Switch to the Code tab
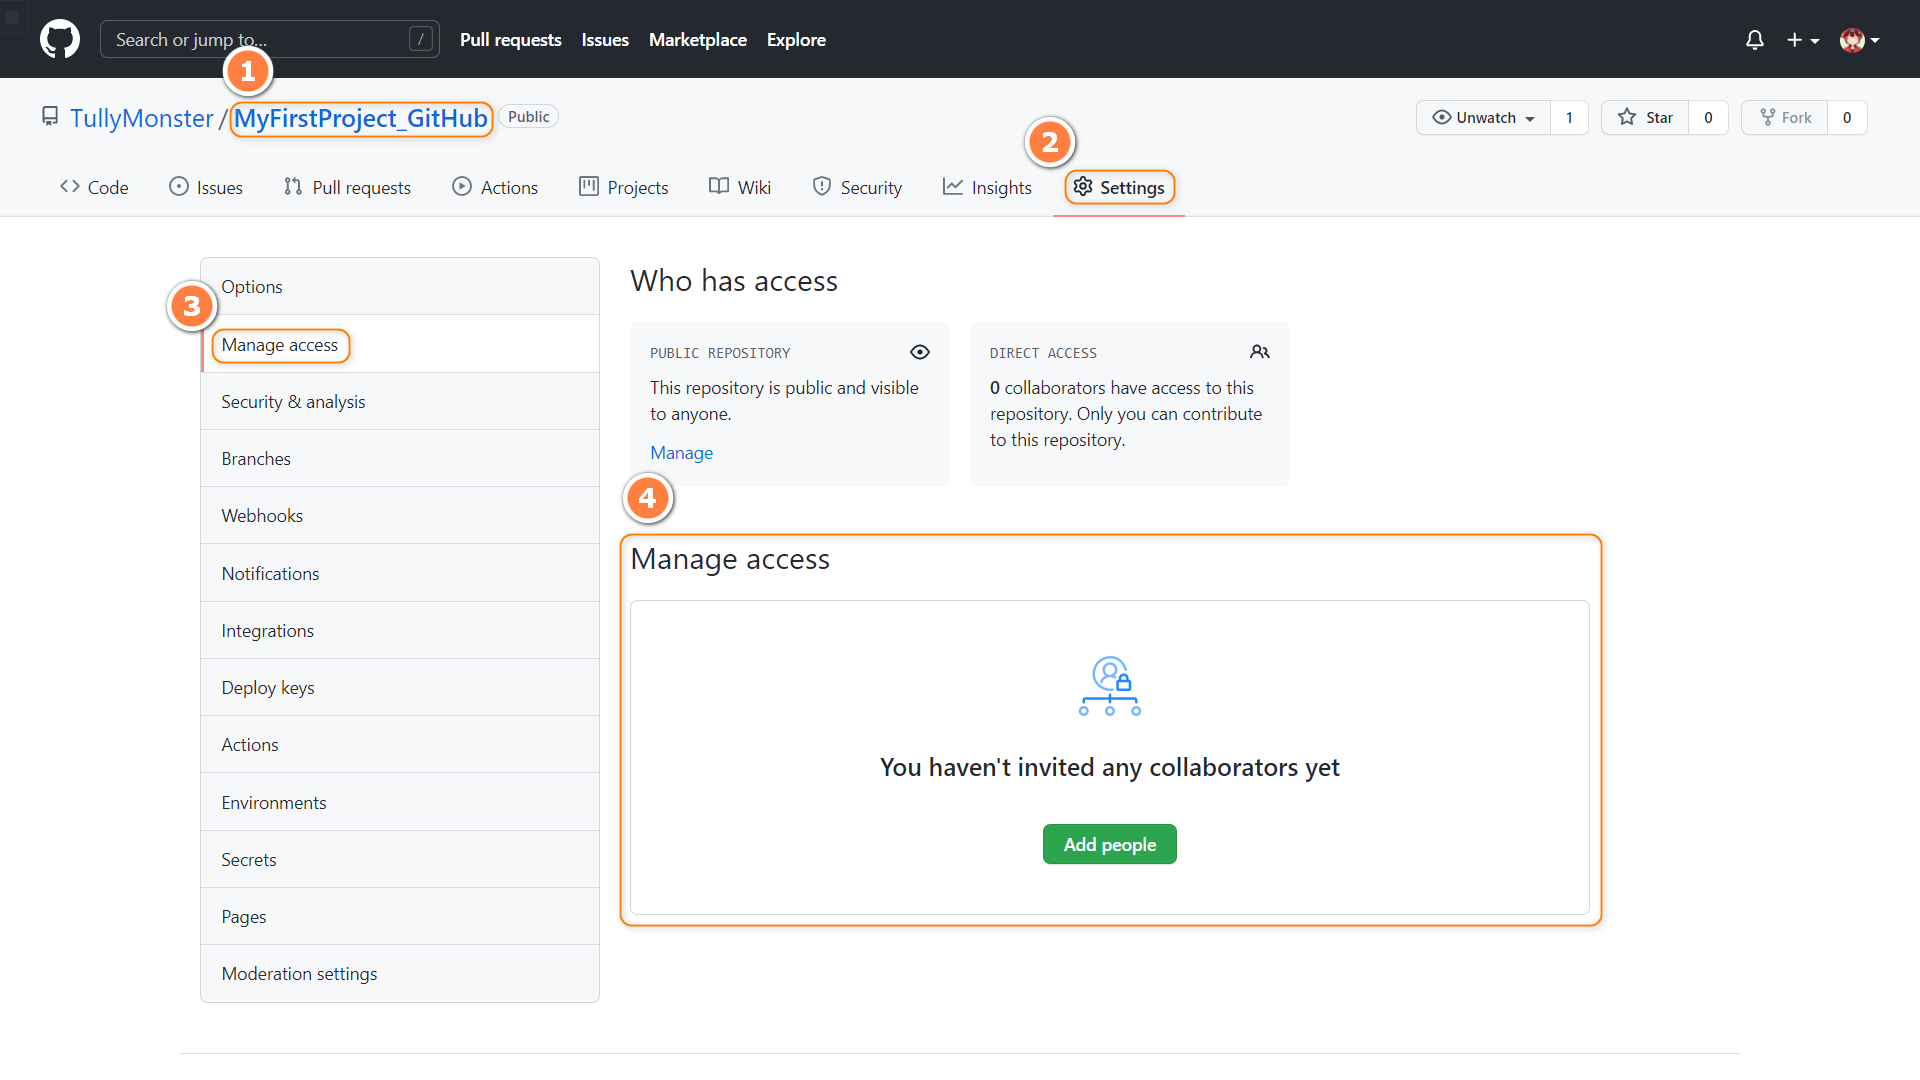This screenshot has width=1920, height=1080. point(94,187)
